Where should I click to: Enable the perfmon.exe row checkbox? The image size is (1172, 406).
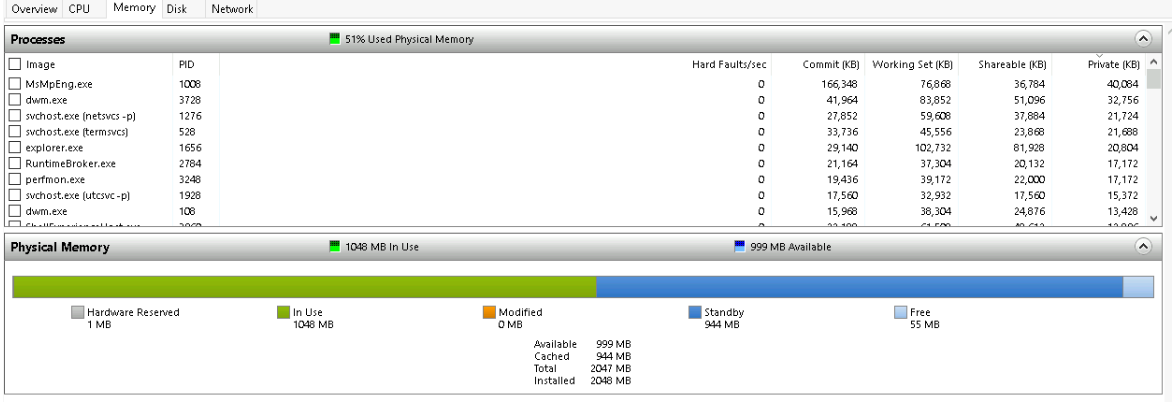15,179
